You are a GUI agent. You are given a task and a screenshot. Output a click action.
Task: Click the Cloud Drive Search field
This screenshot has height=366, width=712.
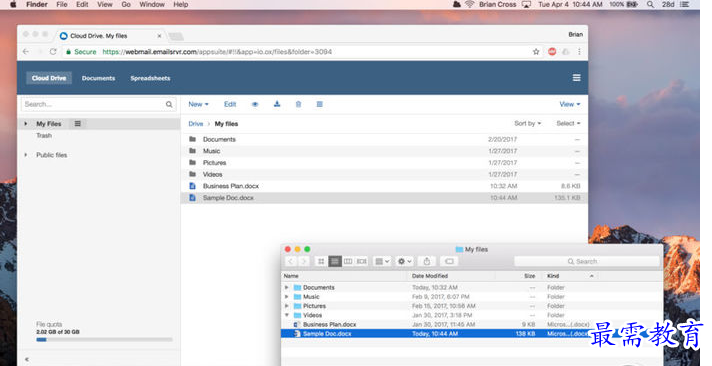98,104
